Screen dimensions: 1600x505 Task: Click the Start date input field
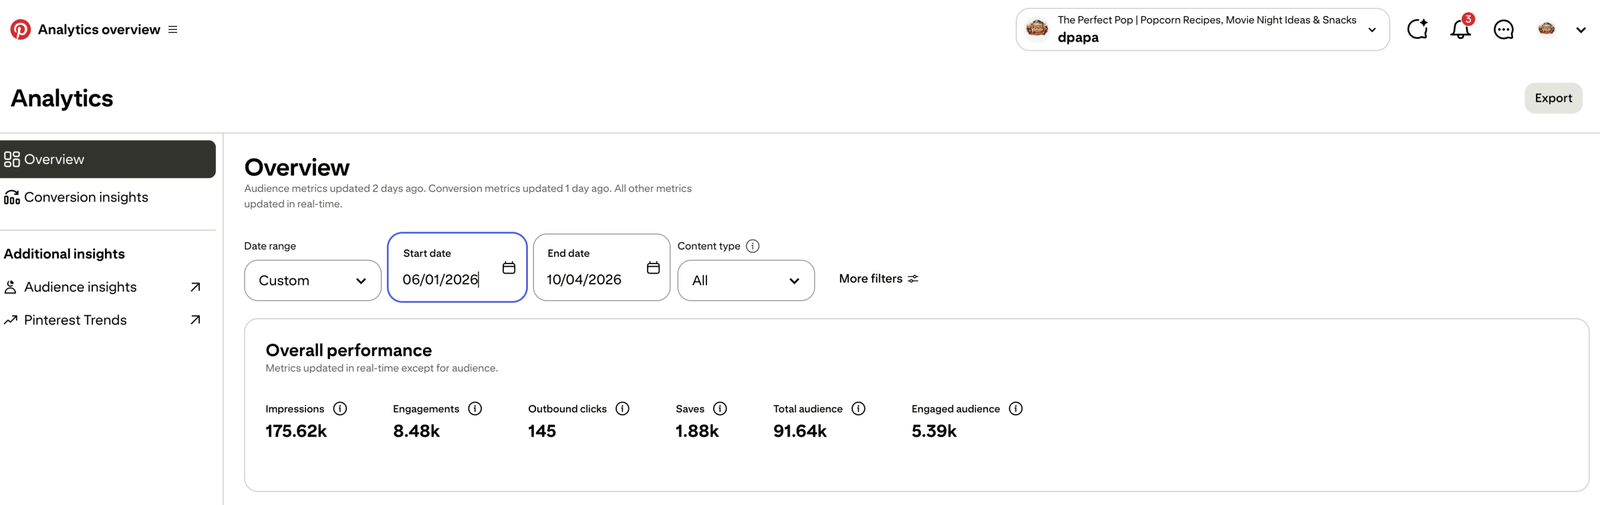(x=457, y=267)
